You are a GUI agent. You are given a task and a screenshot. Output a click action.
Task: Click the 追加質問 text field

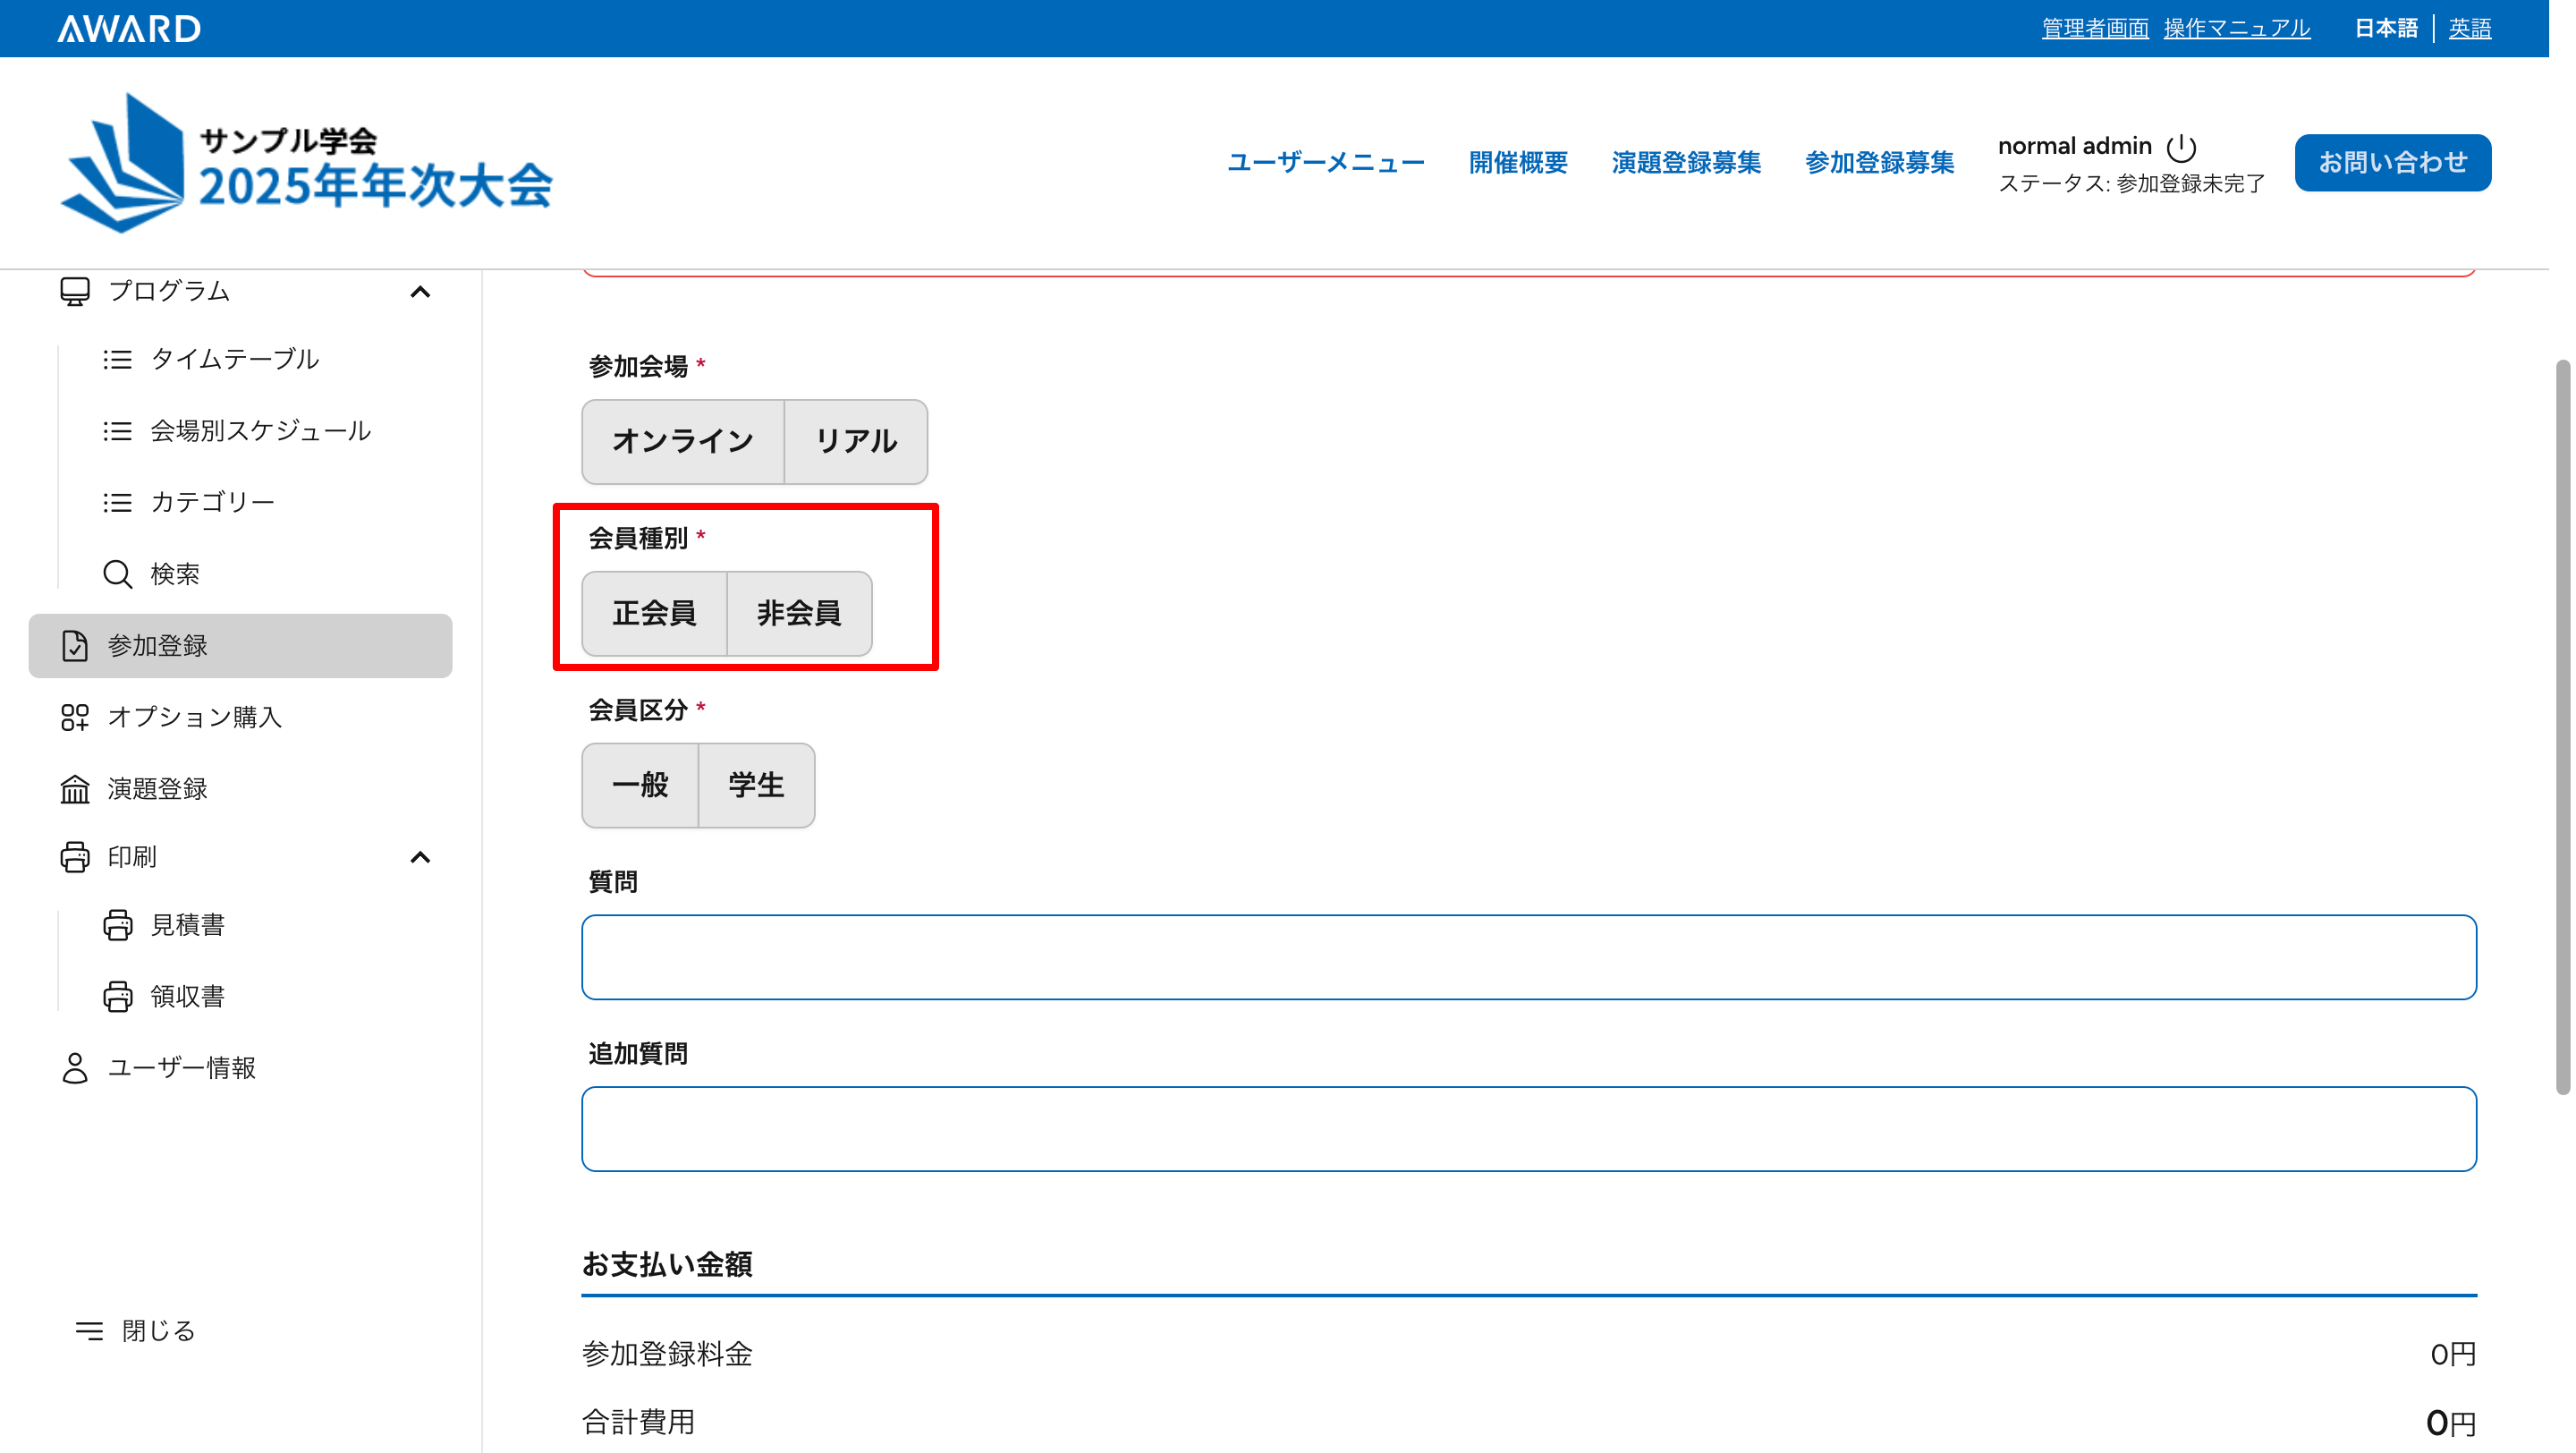coord(1529,1130)
